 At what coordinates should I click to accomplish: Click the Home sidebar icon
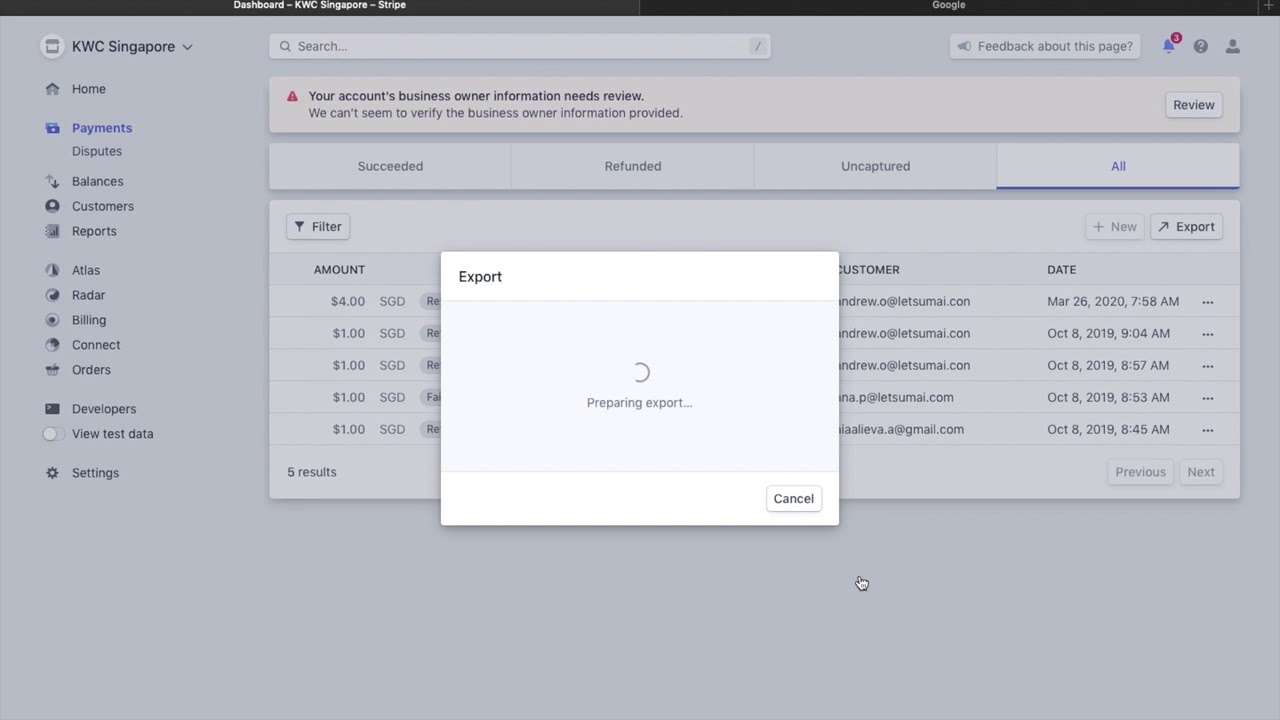pyautogui.click(x=52, y=89)
